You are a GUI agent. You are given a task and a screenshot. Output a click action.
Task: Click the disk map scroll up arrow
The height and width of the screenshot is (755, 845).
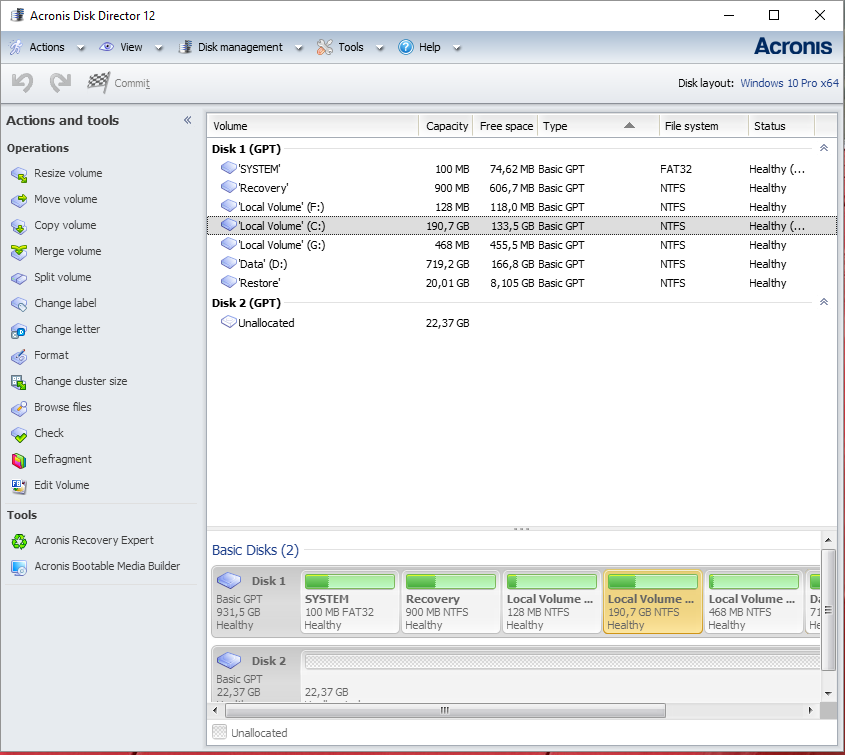[828, 539]
